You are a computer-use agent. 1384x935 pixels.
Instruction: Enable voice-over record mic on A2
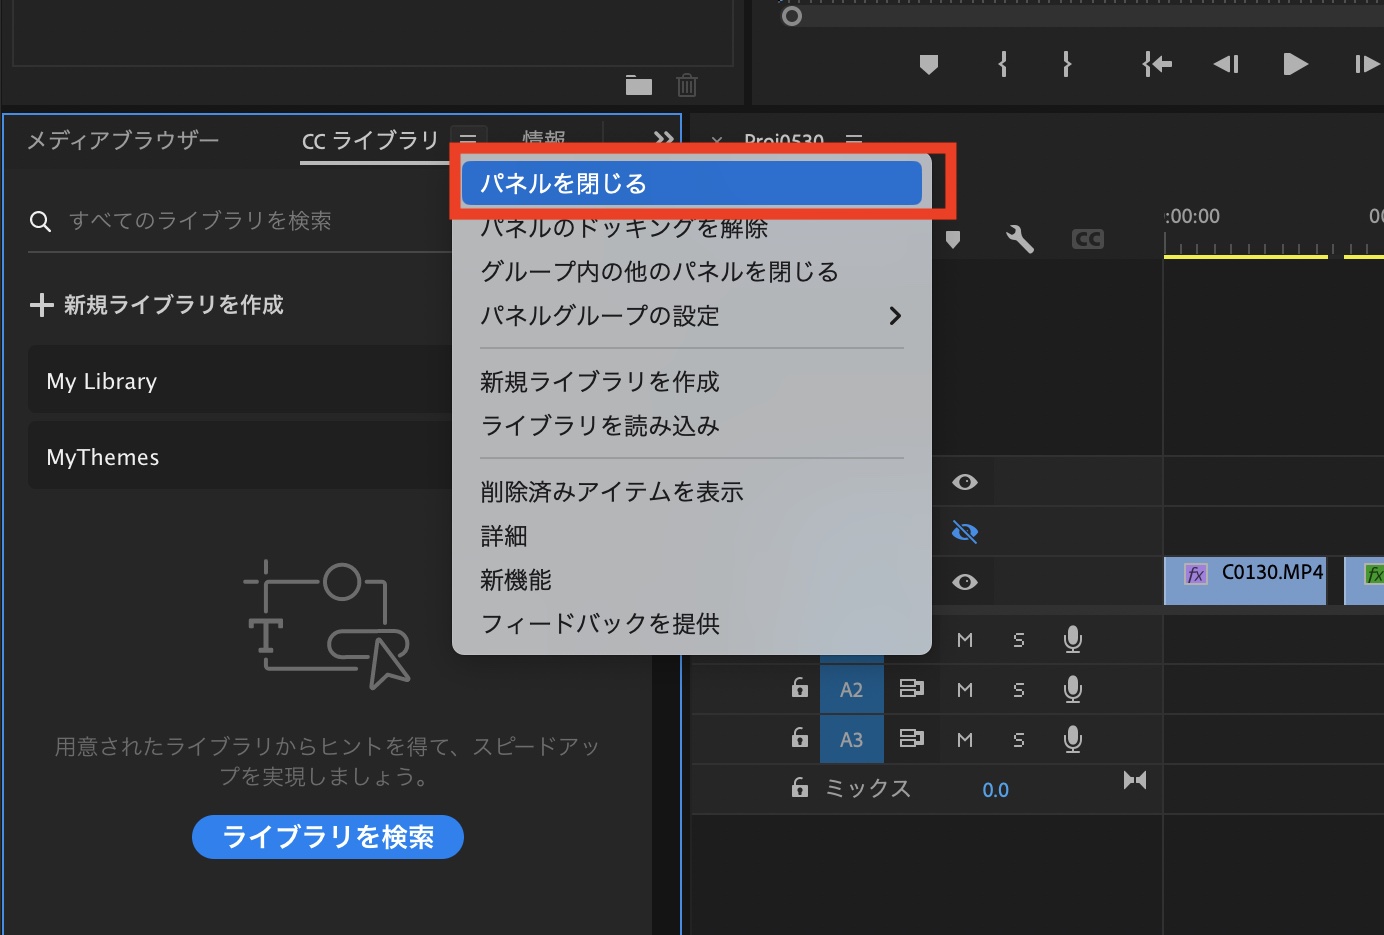(1073, 689)
